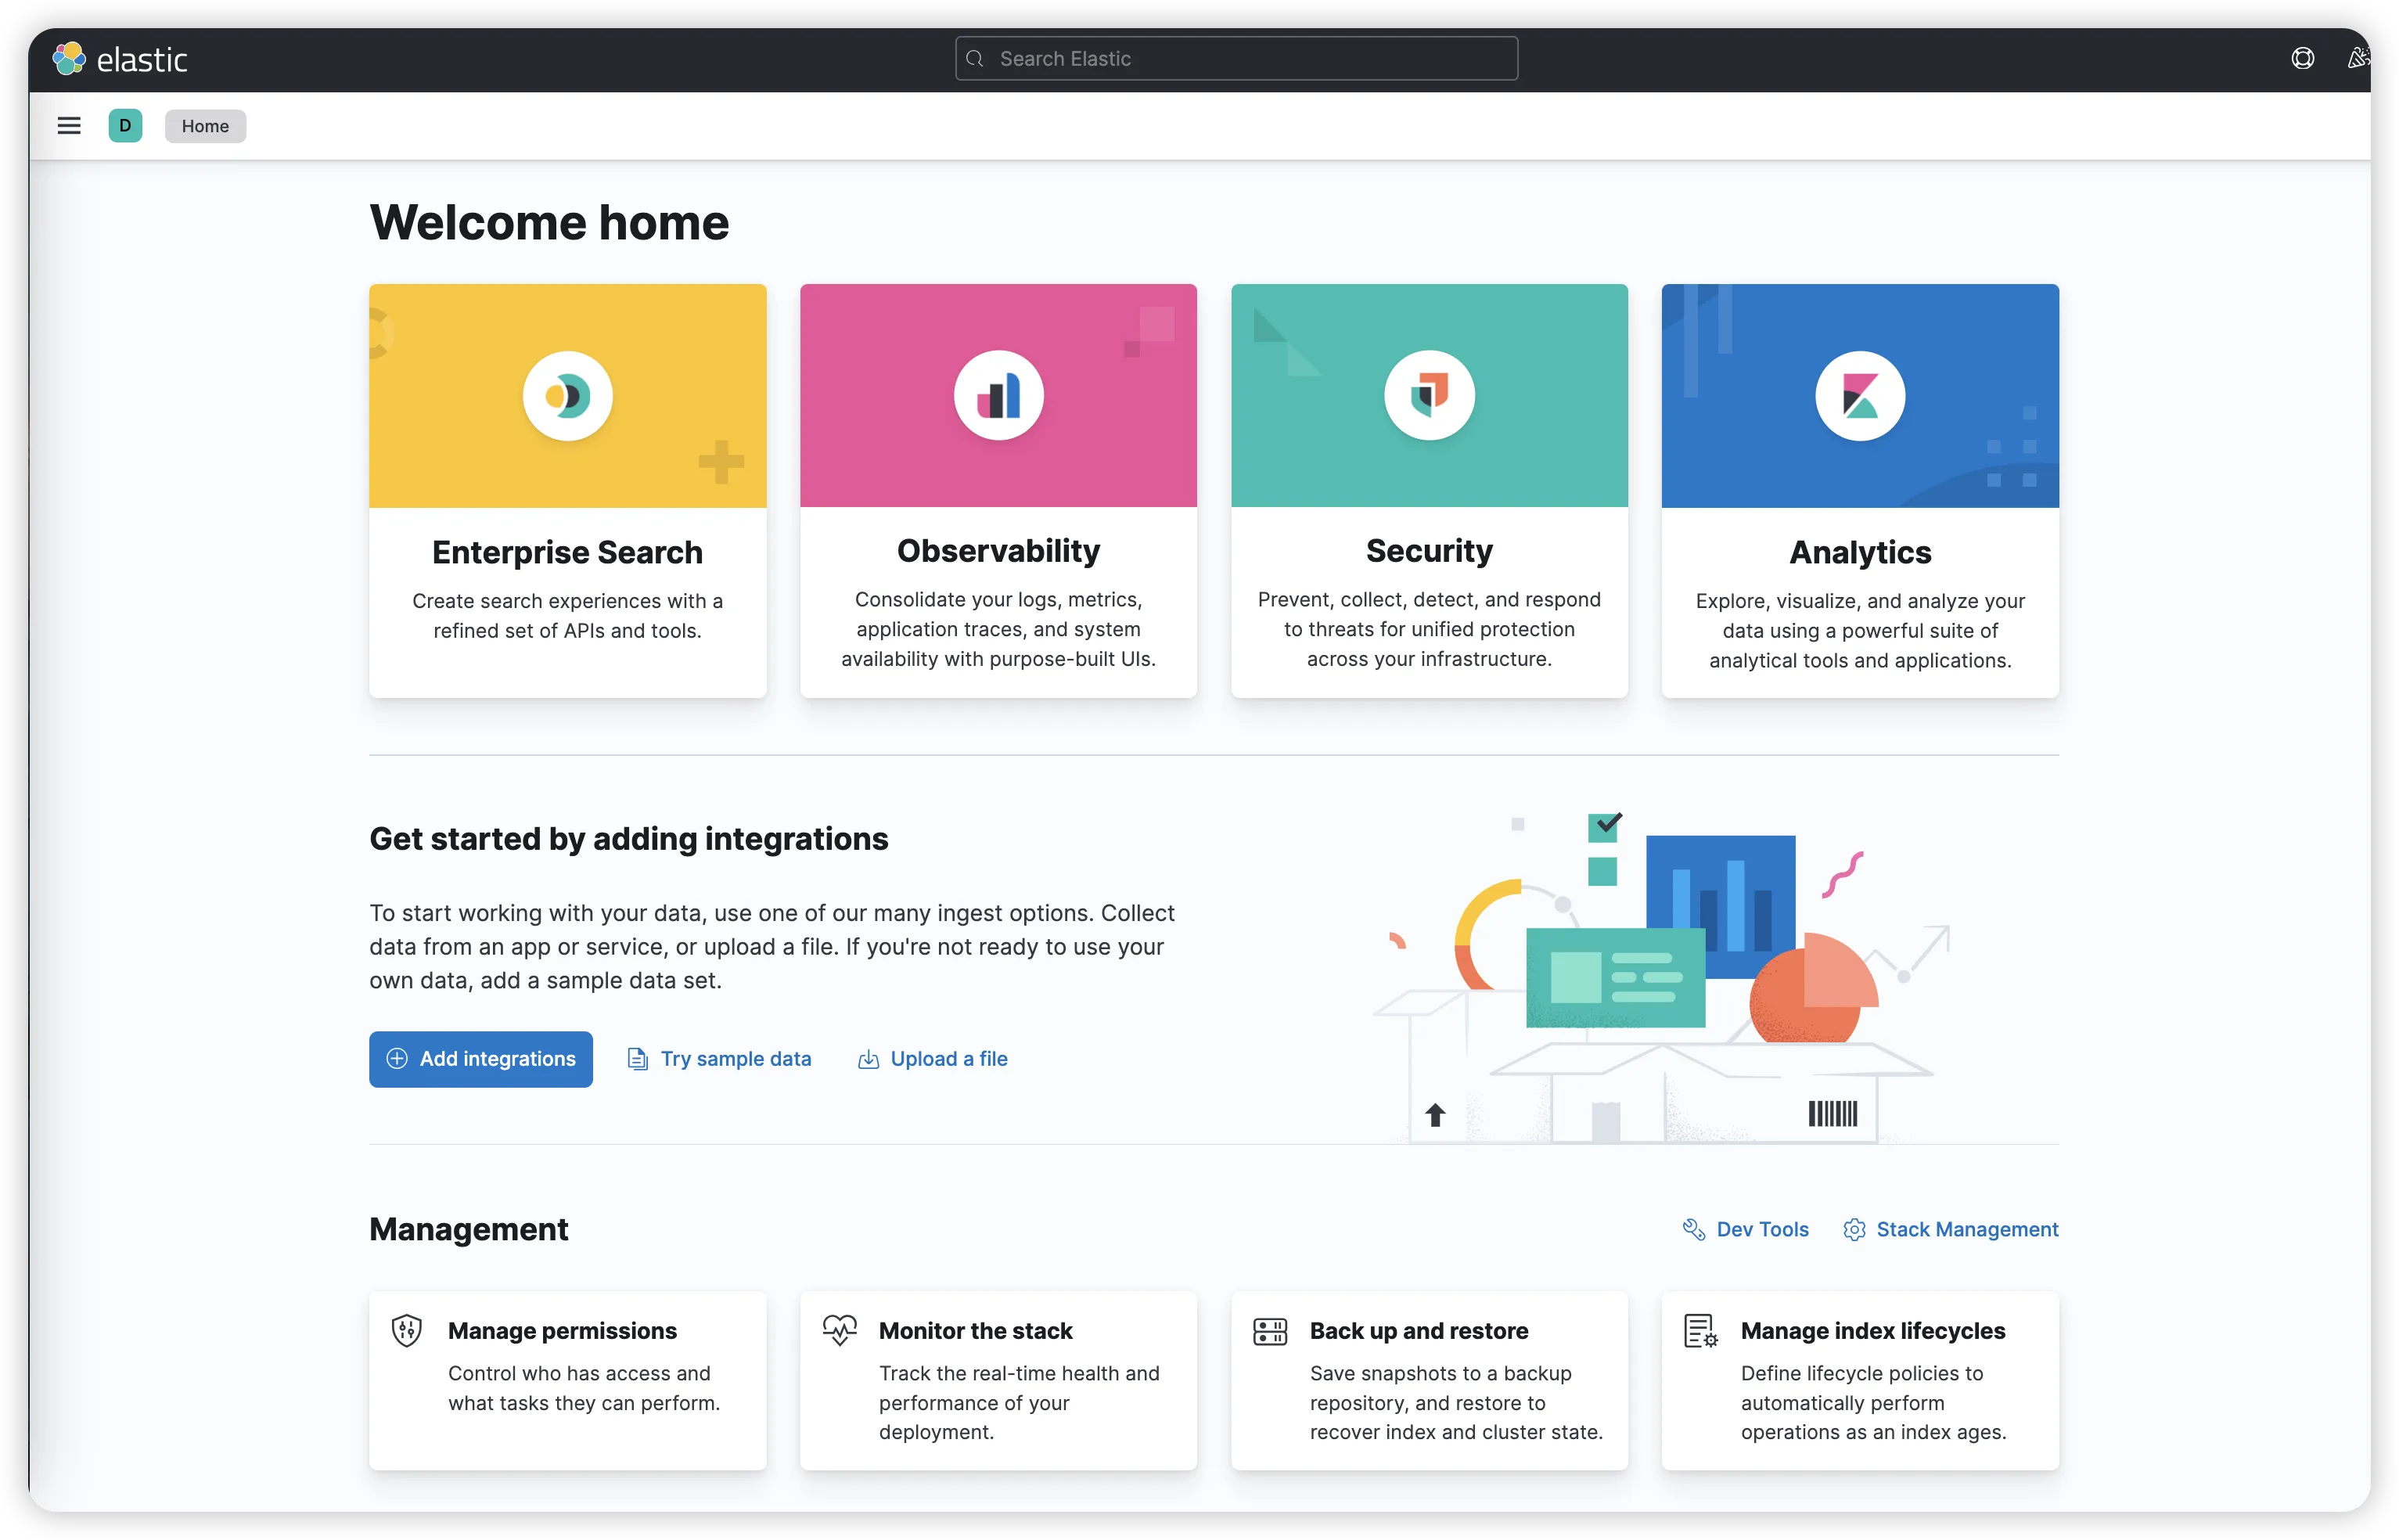Click the Kibana Analytics icon
The image size is (2399, 1540).
(1859, 396)
